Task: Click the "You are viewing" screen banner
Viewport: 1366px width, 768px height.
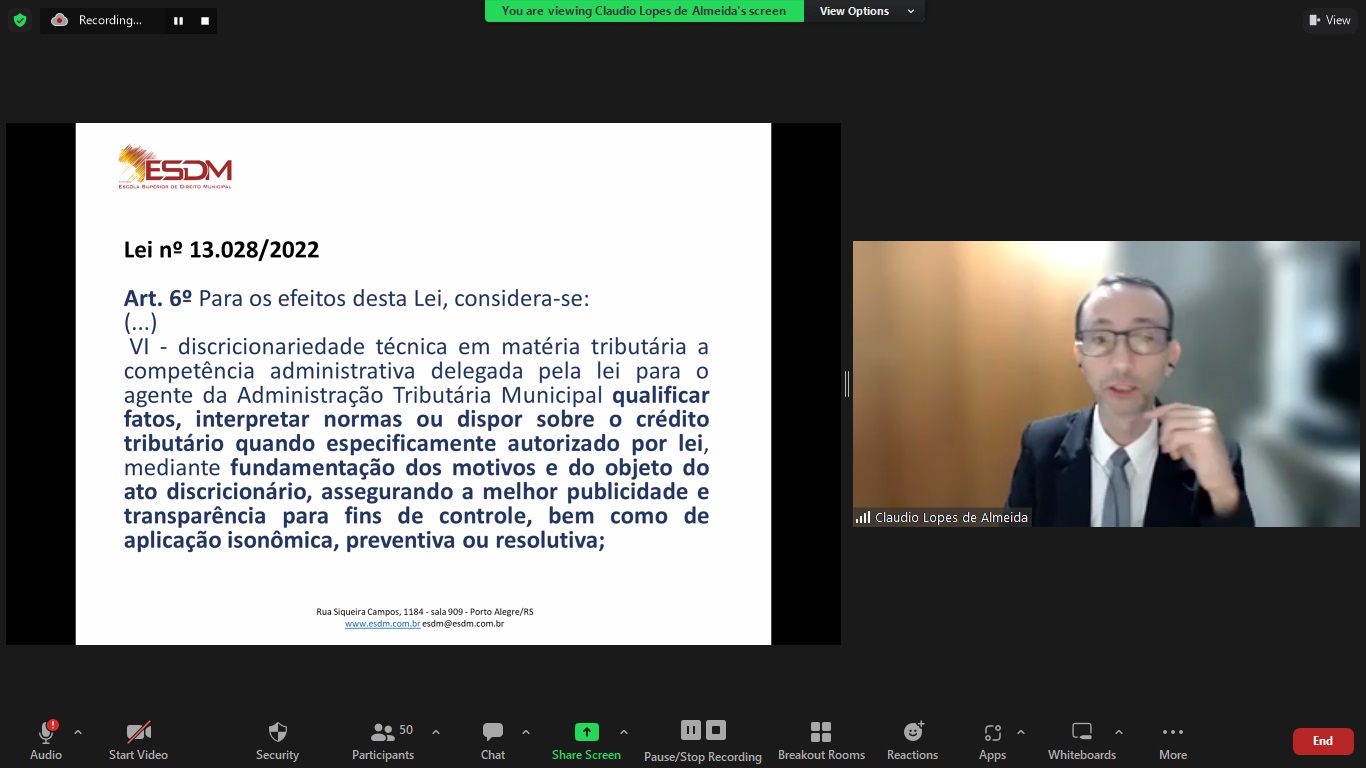Action: 644,11
